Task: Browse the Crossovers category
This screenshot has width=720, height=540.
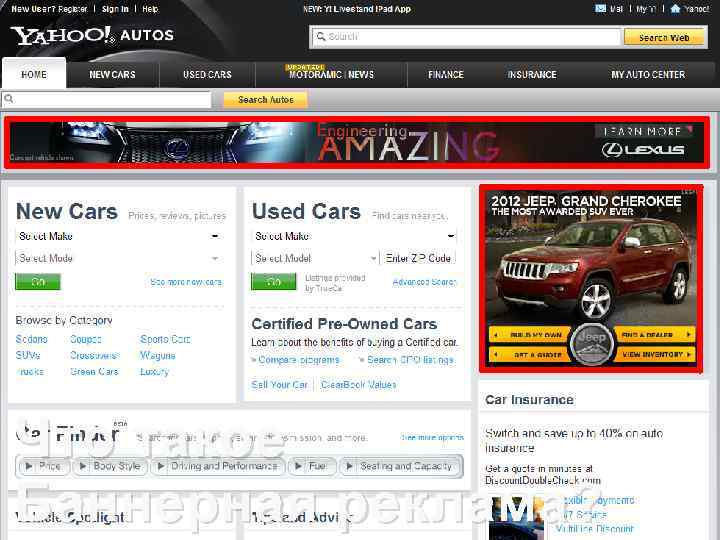Action: click(x=95, y=355)
